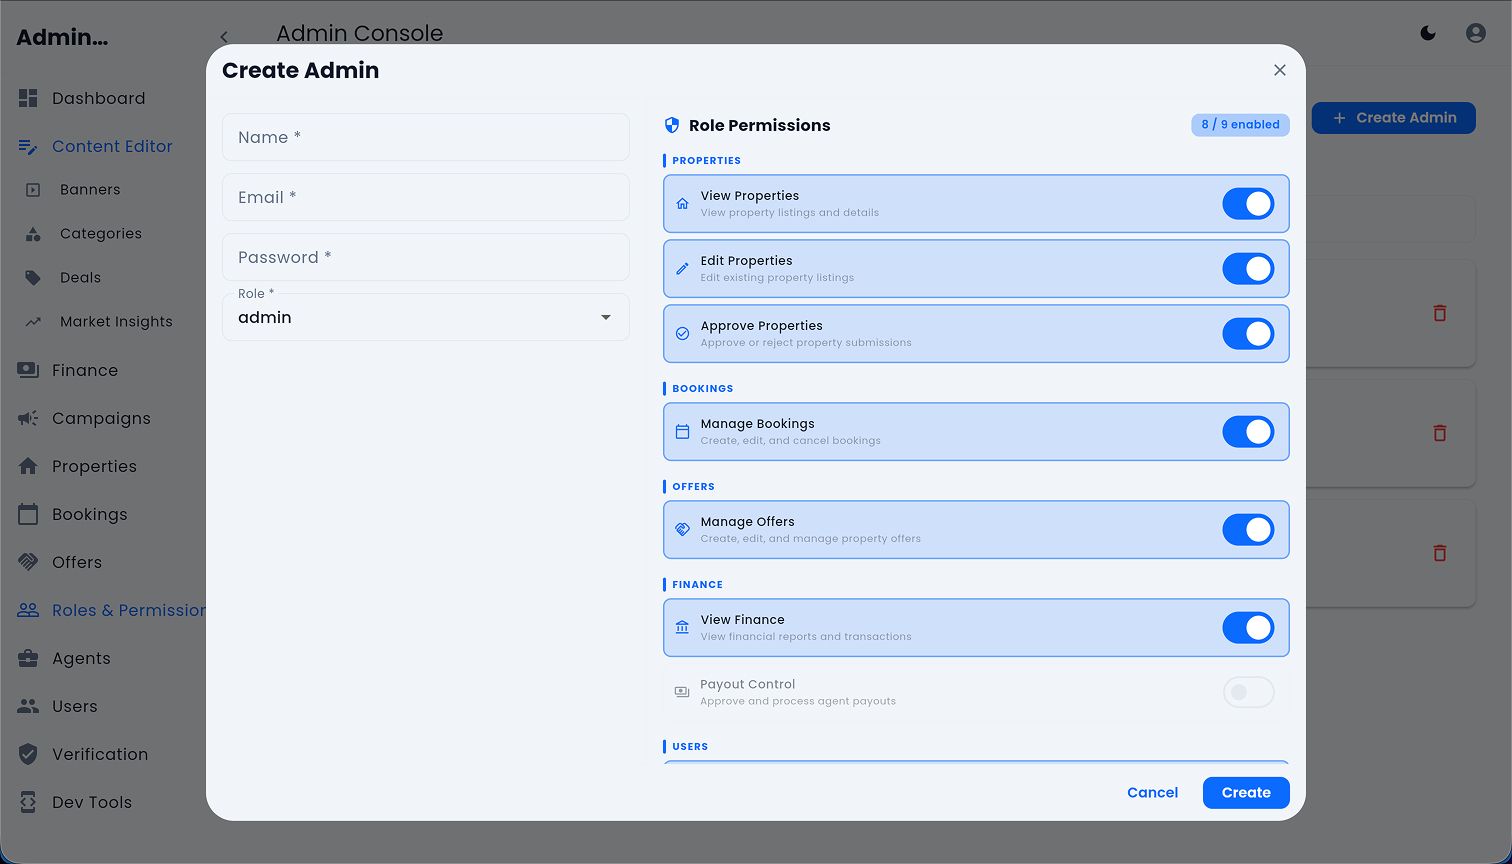The width and height of the screenshot is (1512, 864).
Task: Open Market Insights in sidebar
Action: [x=116, y=322]
